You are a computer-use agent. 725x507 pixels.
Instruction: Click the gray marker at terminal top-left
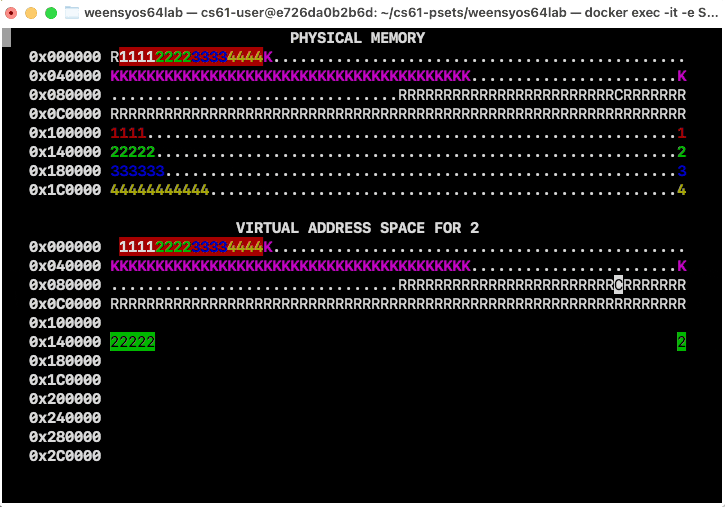tap(6, 38)
